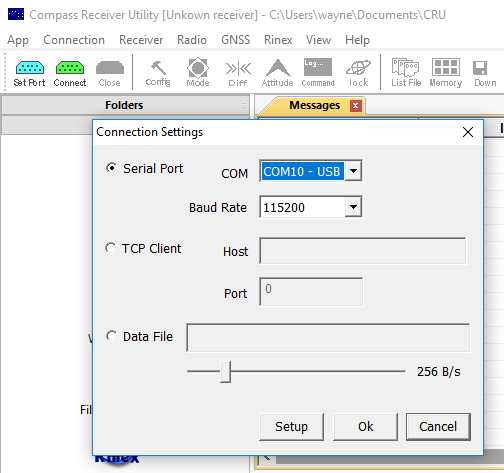This screenshot has height=473, width=504.
Task: Click the Close connection toolbar icon
Action: 110,73
